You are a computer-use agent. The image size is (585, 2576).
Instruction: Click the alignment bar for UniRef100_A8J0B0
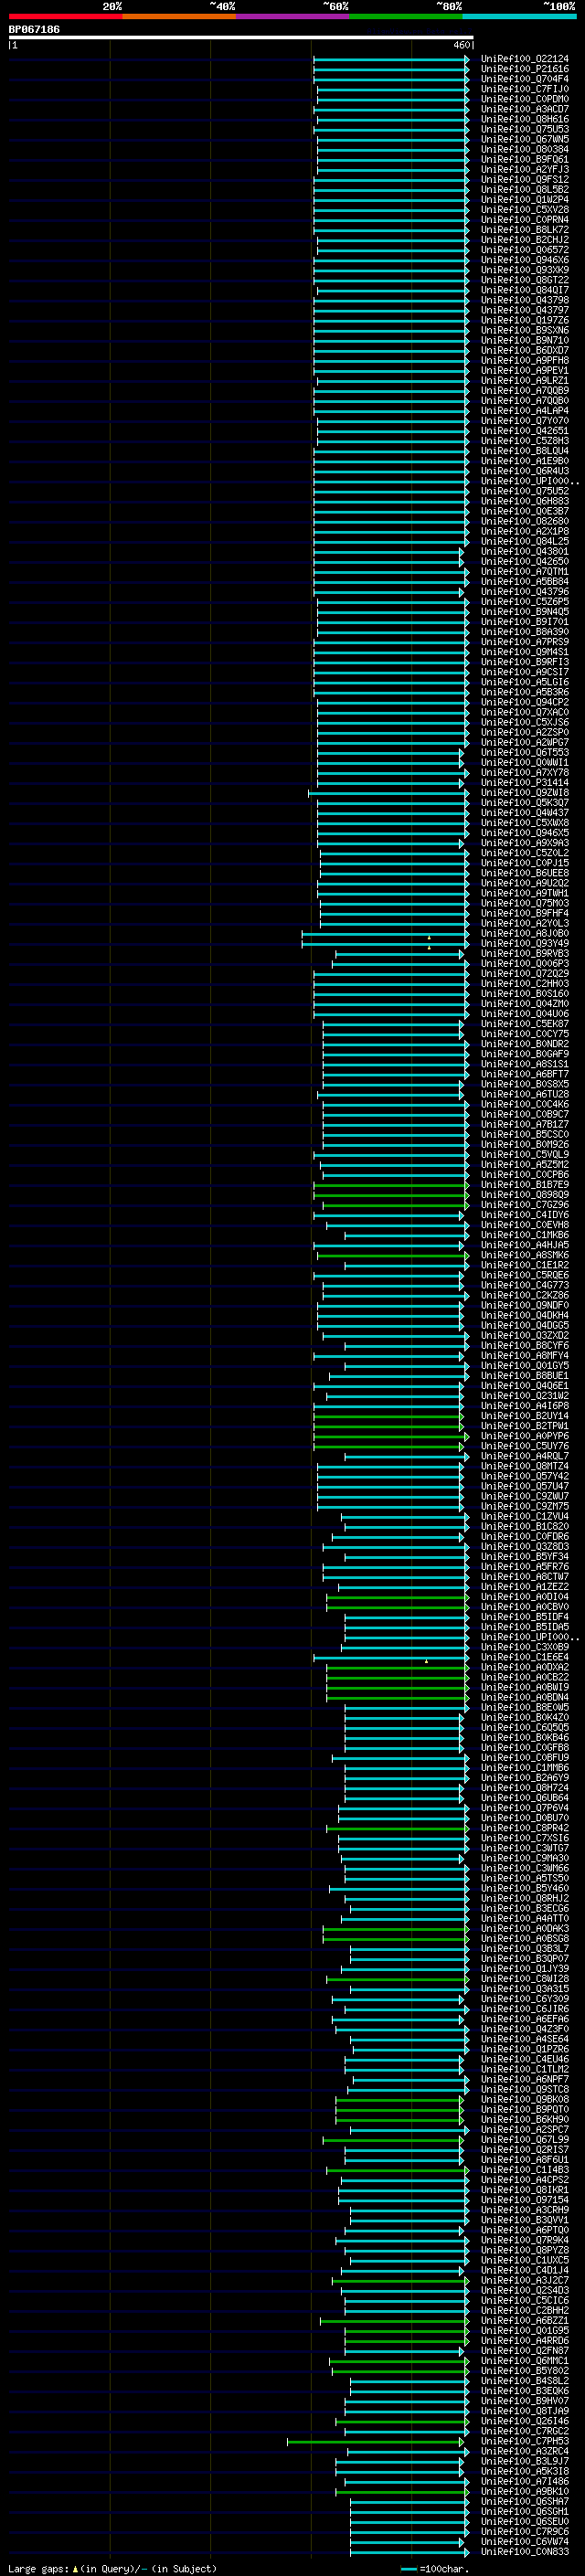point(385,934)
